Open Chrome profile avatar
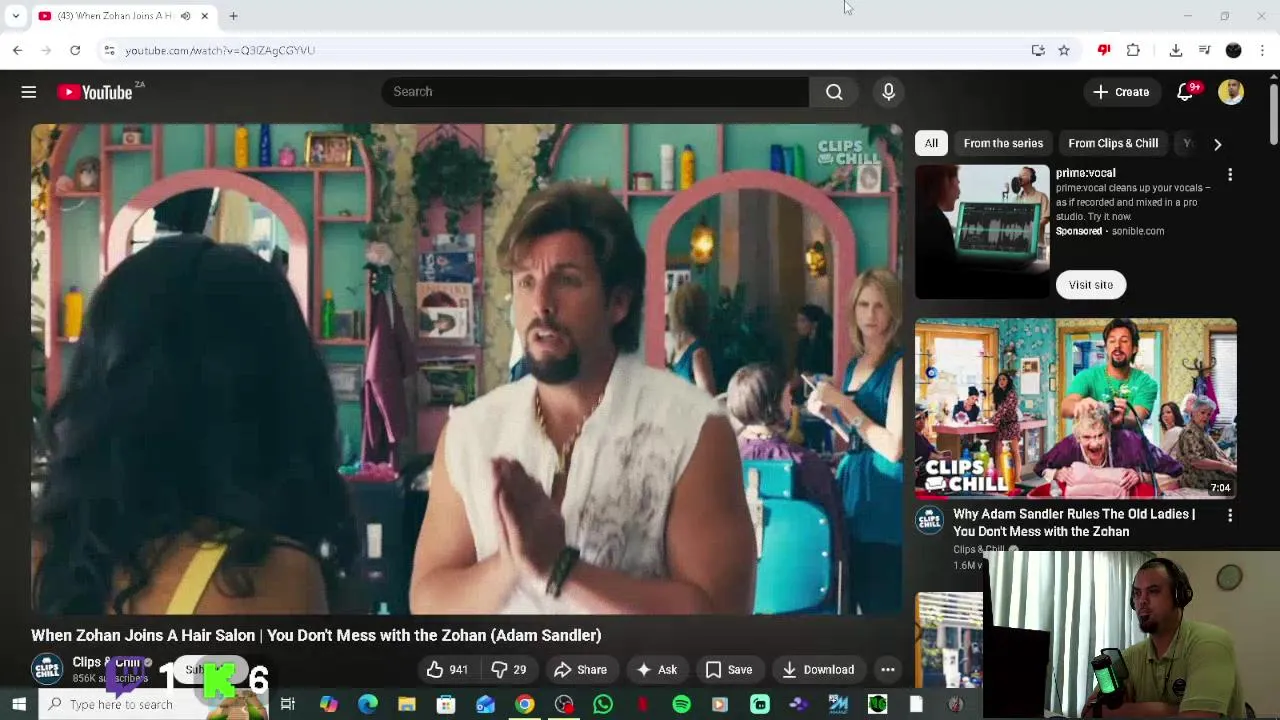The height and width of the screenshot is (720, 1280). (x=1234, y=50)
